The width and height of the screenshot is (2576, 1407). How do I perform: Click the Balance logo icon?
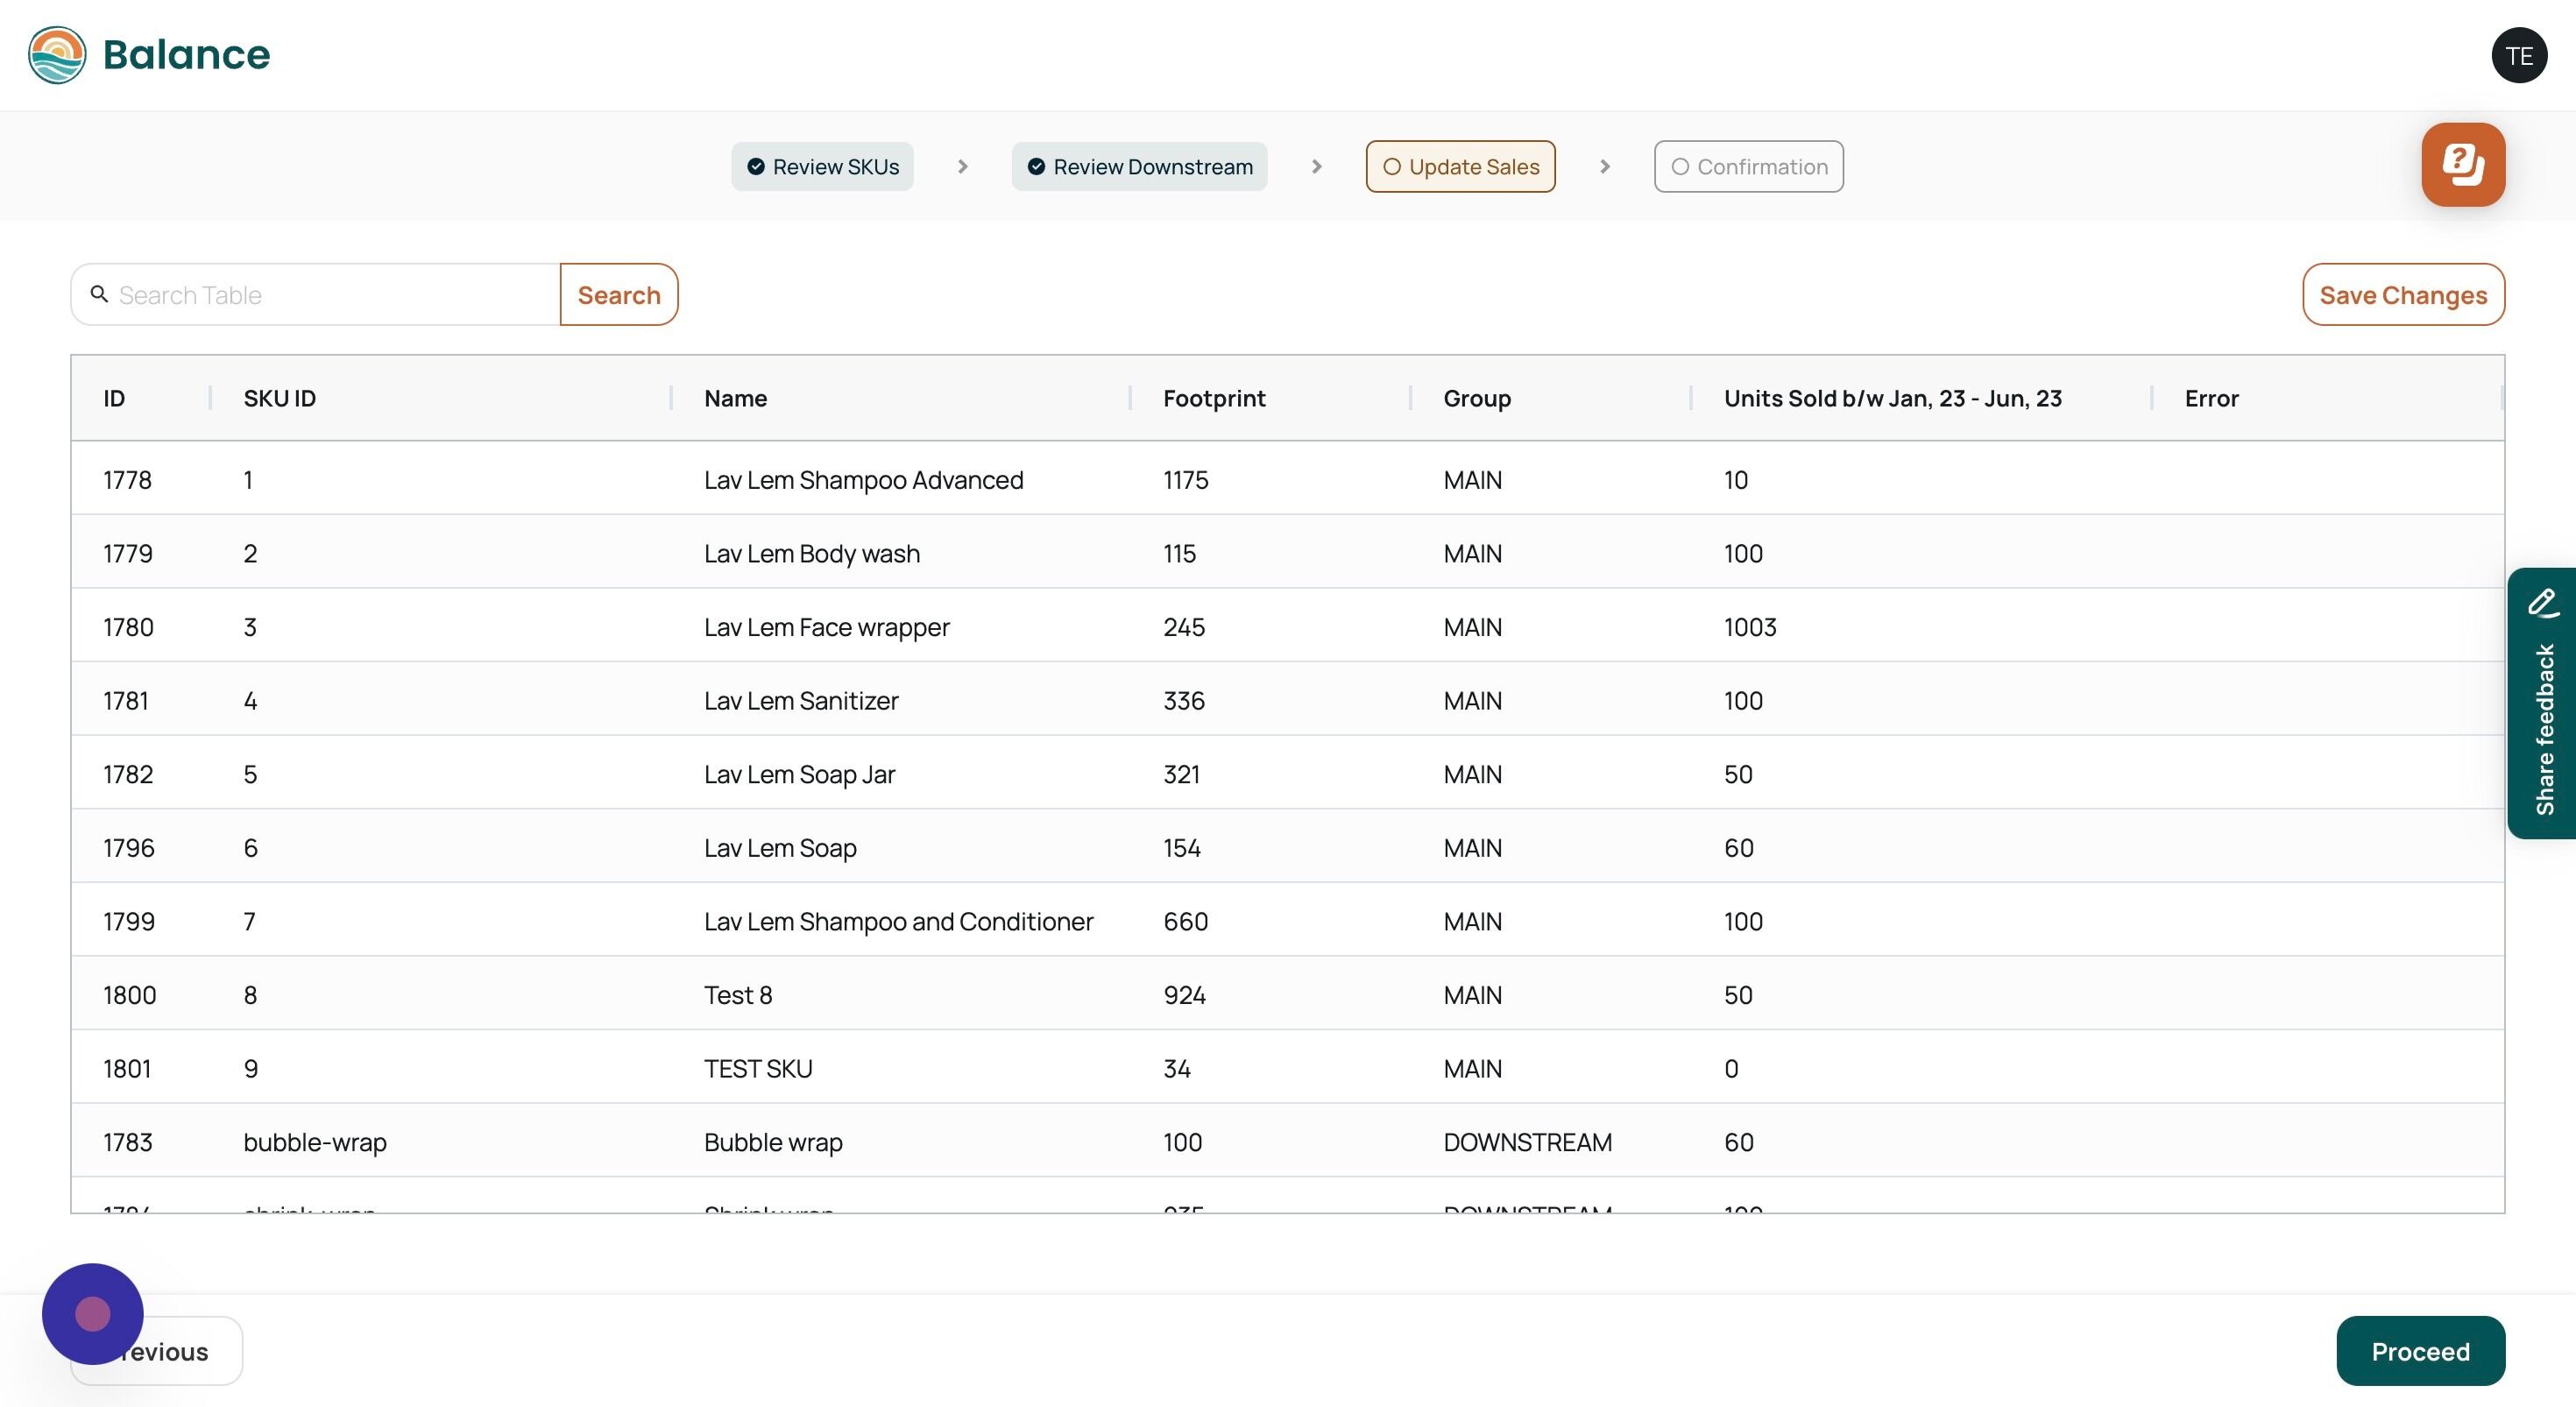(57, 55)
